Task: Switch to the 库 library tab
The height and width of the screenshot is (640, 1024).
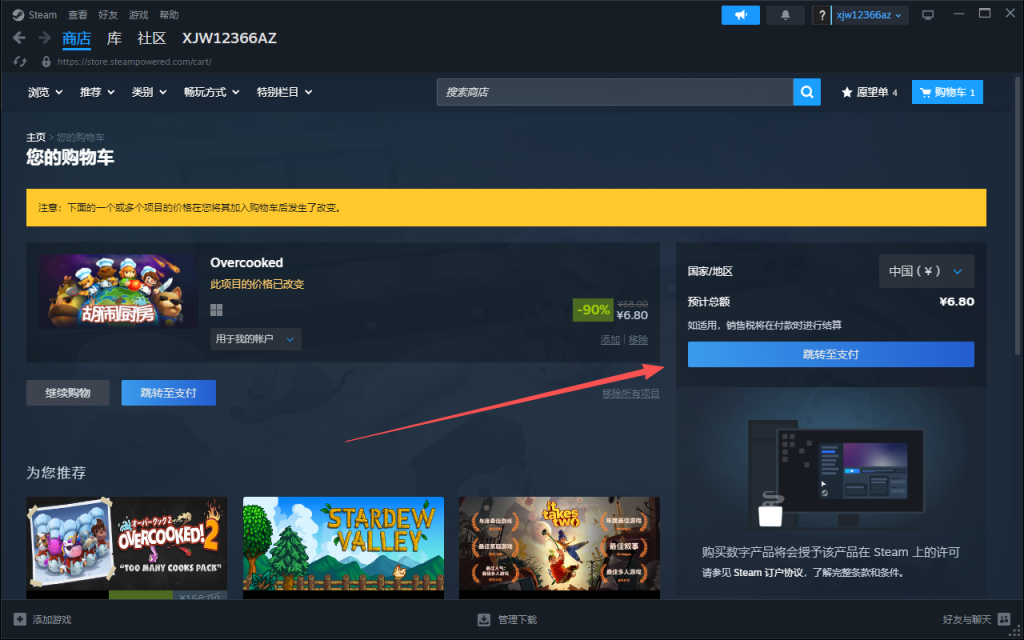Action: click(x=114, y=38)
